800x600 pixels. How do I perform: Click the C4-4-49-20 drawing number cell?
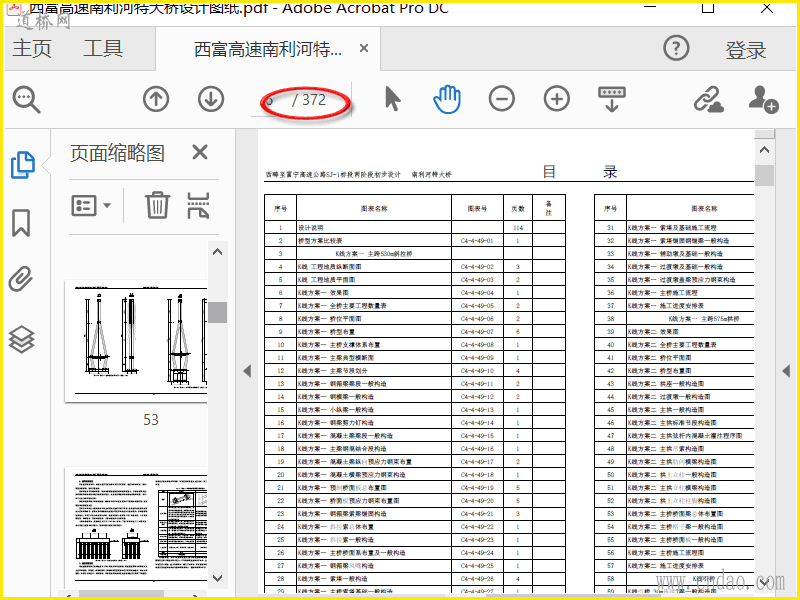[477, 501]
